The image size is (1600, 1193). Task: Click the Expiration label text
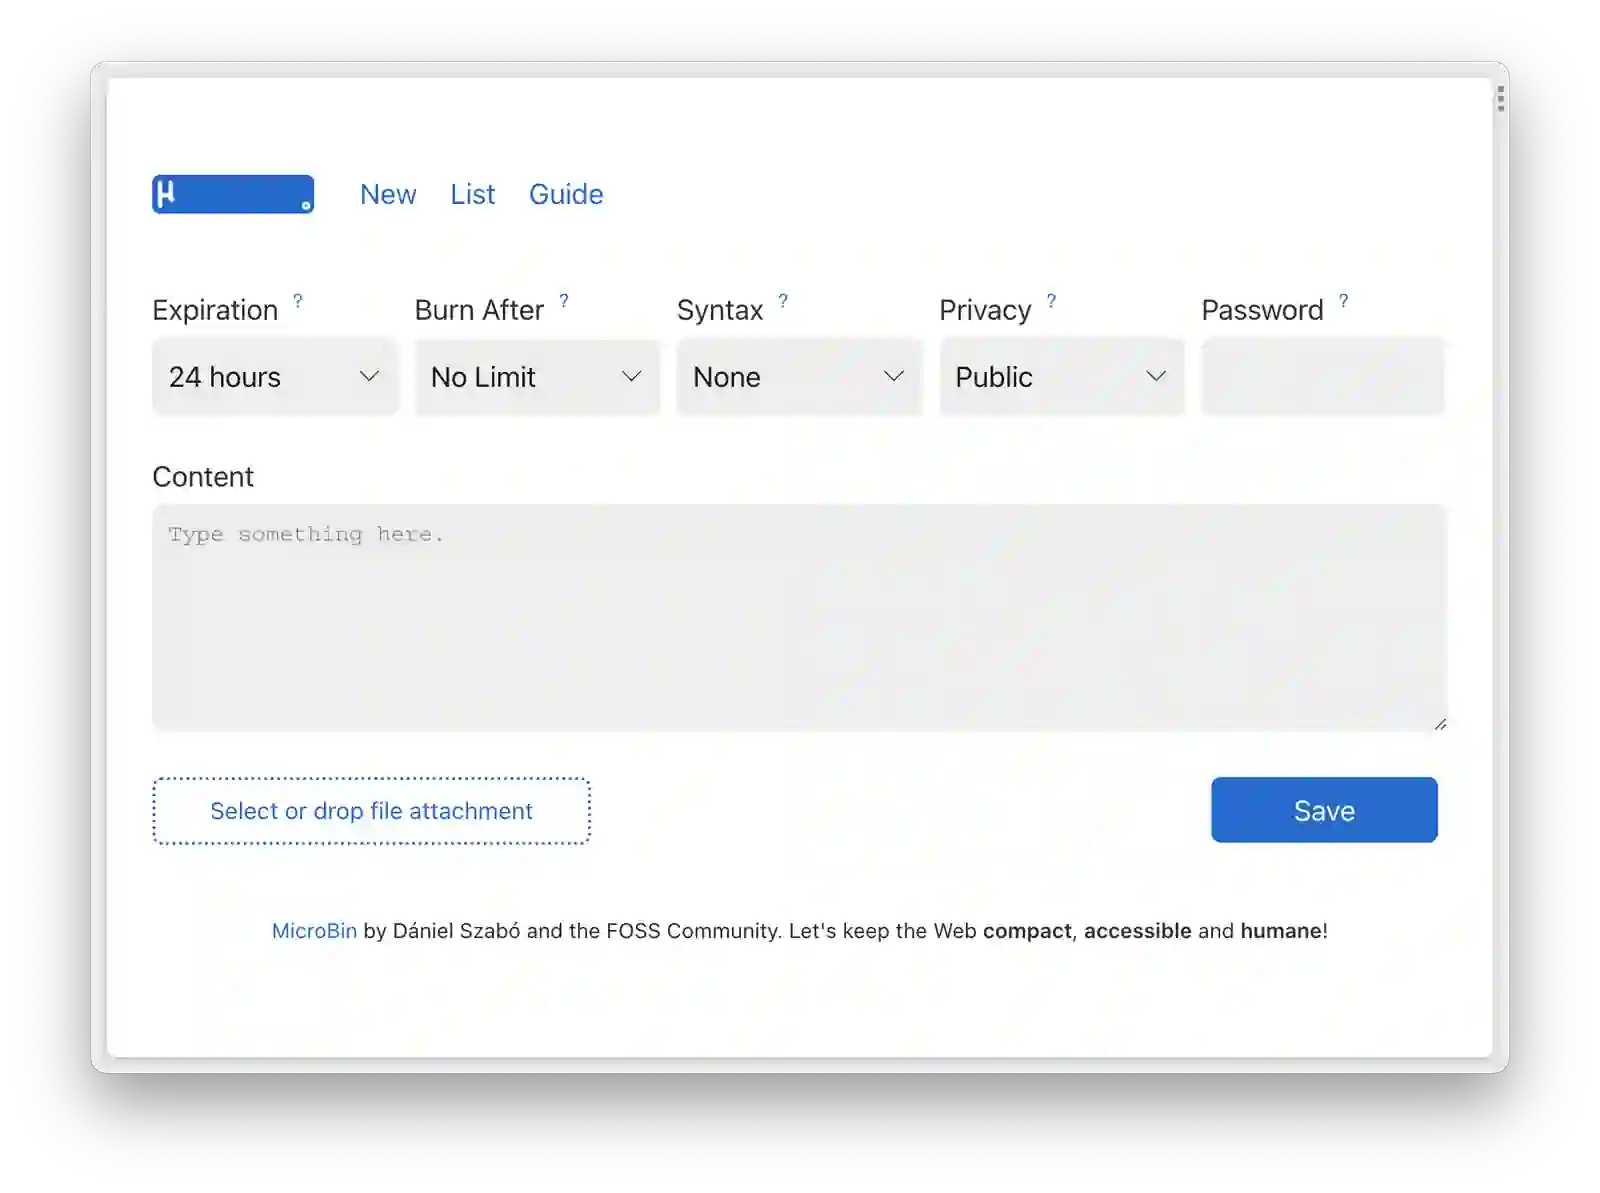215,310
